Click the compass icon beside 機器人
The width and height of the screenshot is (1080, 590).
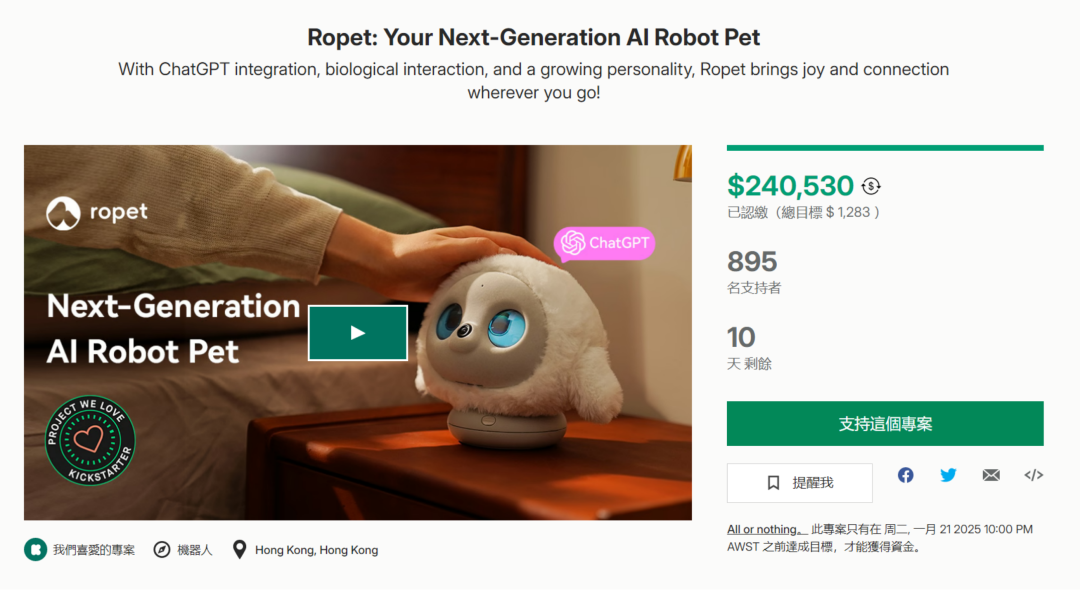[162, 549]
